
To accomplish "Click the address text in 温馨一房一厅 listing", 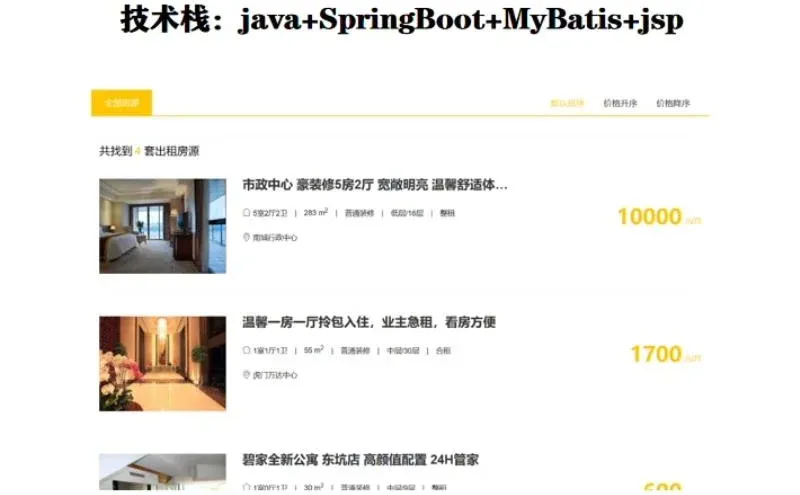I will [275, 375].
